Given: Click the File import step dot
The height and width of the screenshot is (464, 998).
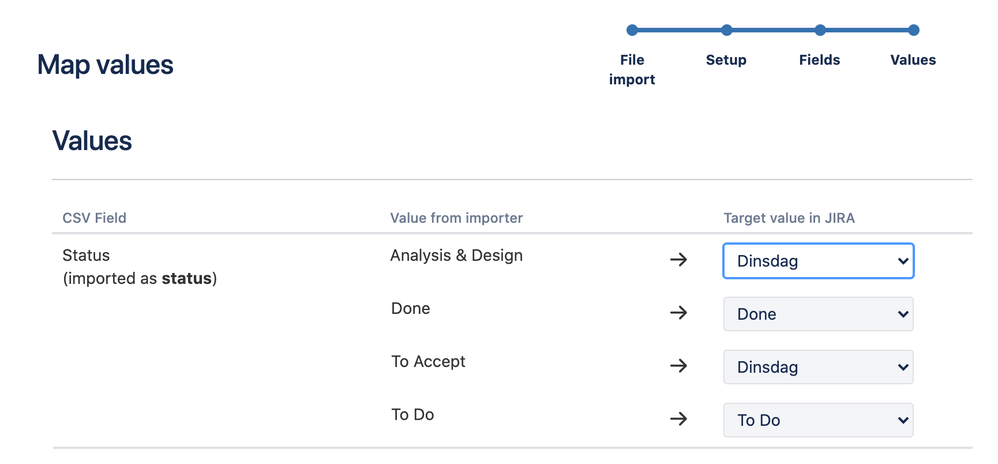Looking at the screenshot, I should point(632,30).
